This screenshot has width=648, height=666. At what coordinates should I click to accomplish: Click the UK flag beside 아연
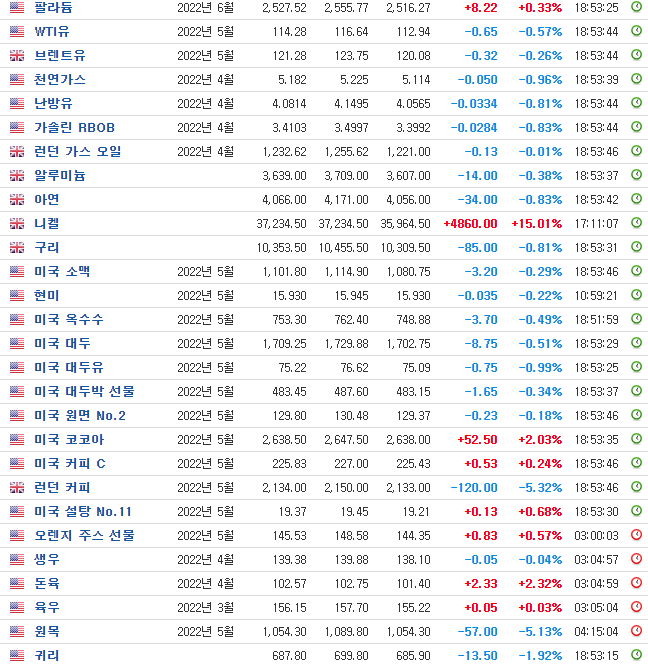[17, 200]
